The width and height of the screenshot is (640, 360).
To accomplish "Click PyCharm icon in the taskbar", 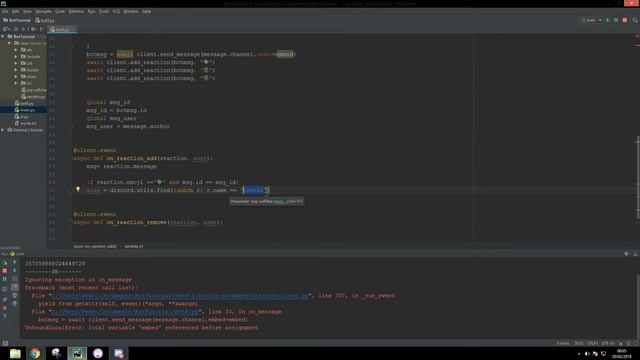I will click(x=77, y=353).
